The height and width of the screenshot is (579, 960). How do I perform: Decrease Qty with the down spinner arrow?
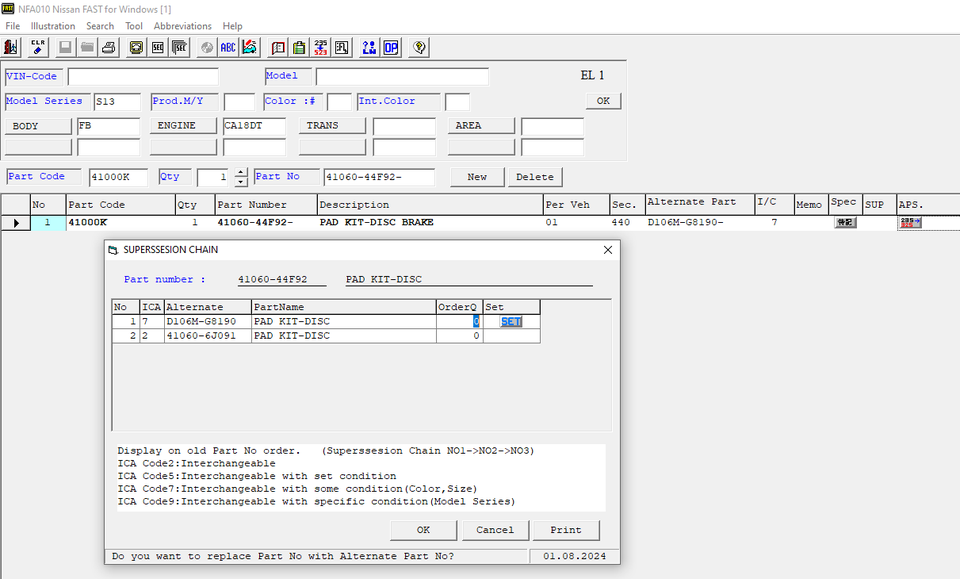click(x=241, y=182)
